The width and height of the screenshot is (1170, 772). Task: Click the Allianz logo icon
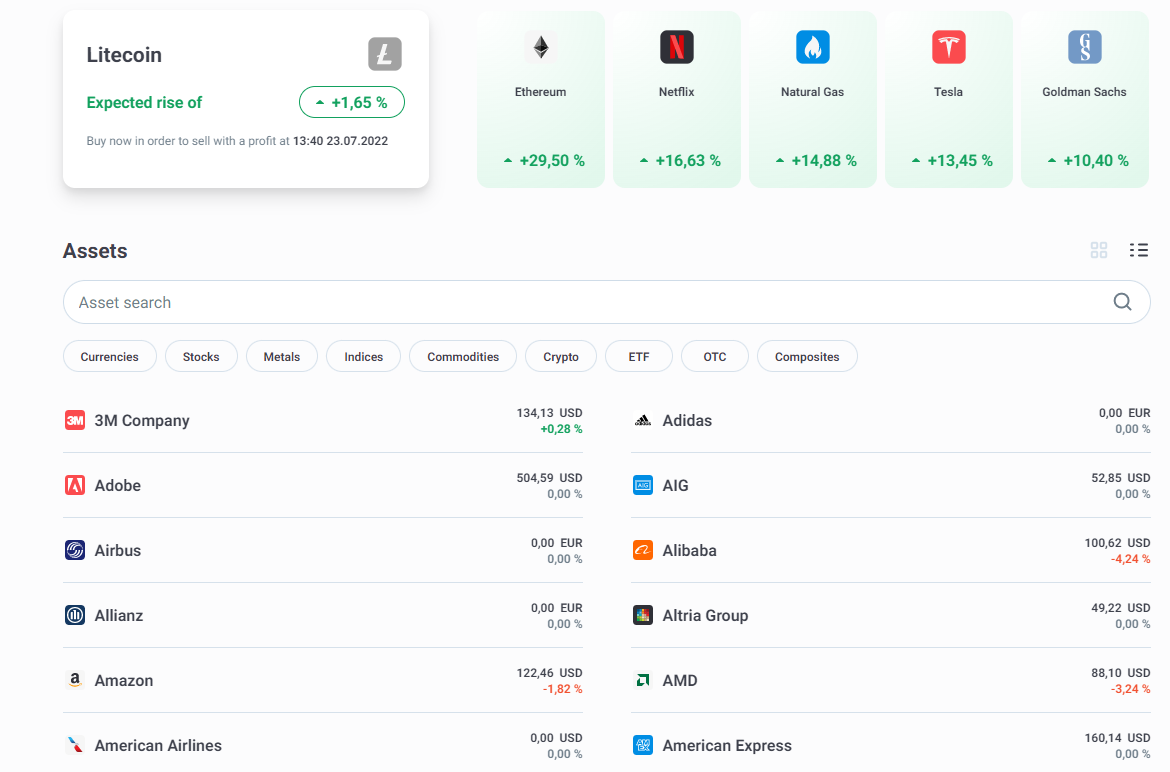pyautogui.click(x=75, y=615)
